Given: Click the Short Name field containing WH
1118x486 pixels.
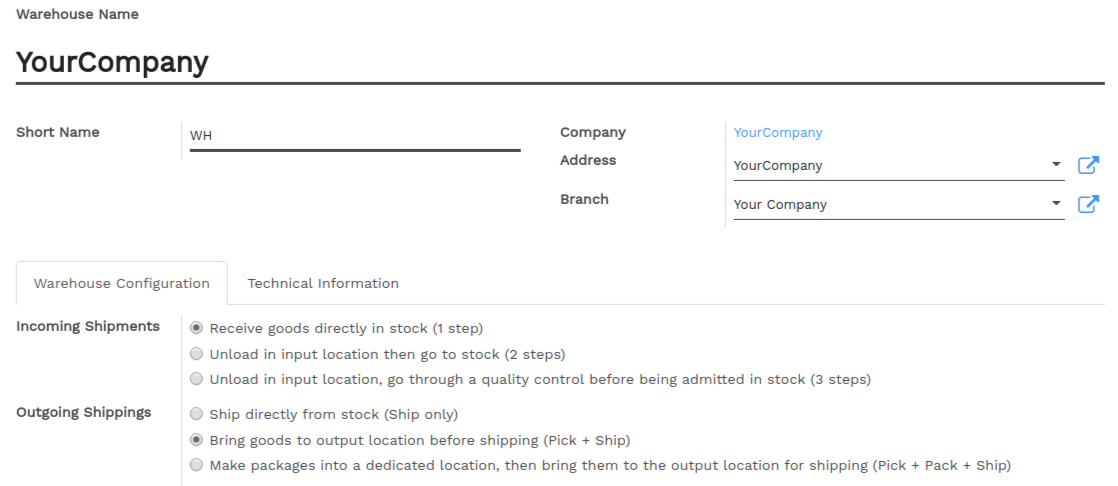Looking at the screenshot, I should coord(355,135).
